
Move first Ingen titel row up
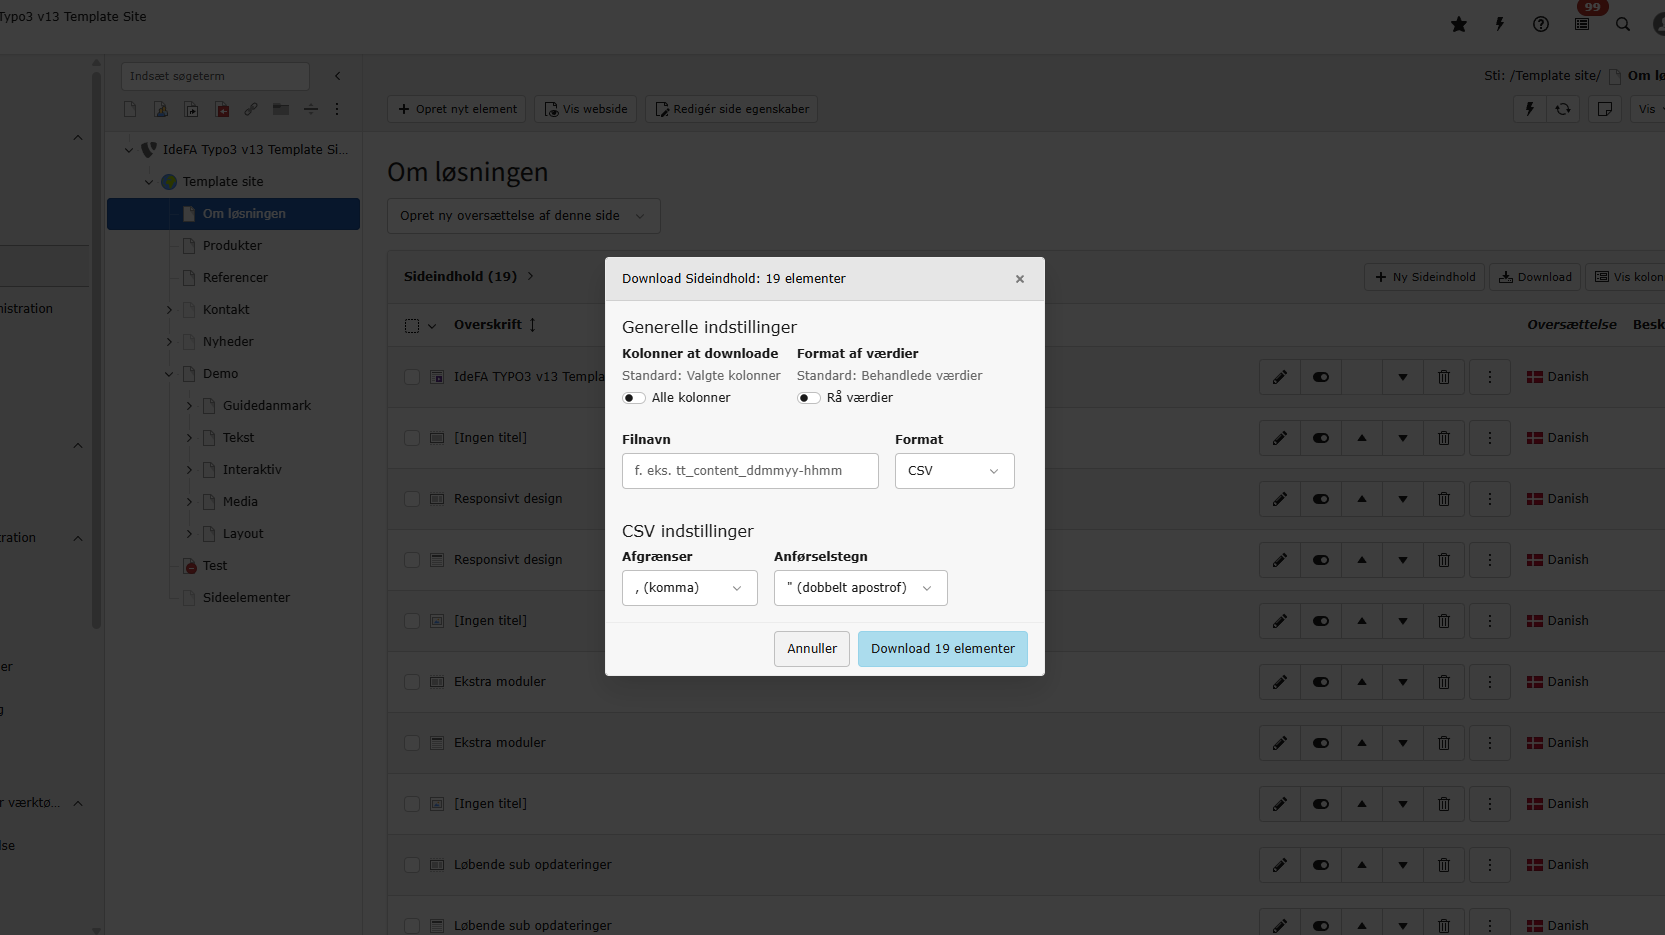1362,438
